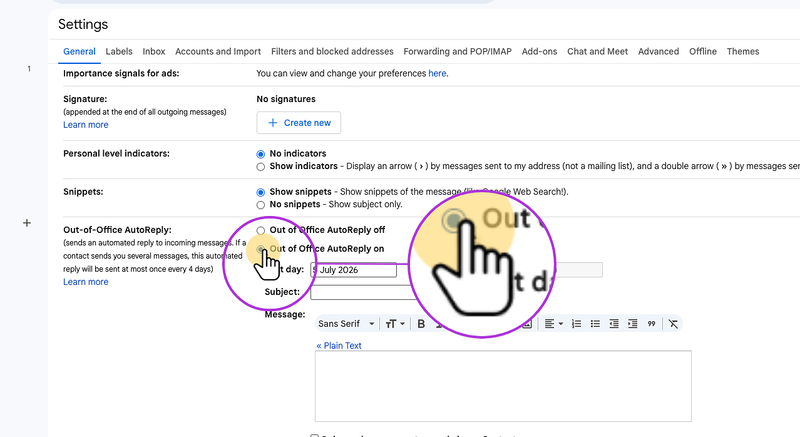Turn Out of Office AutoReply on
Image resolution: width=800 pixels, height=437 pixels.
pos(261,249)
